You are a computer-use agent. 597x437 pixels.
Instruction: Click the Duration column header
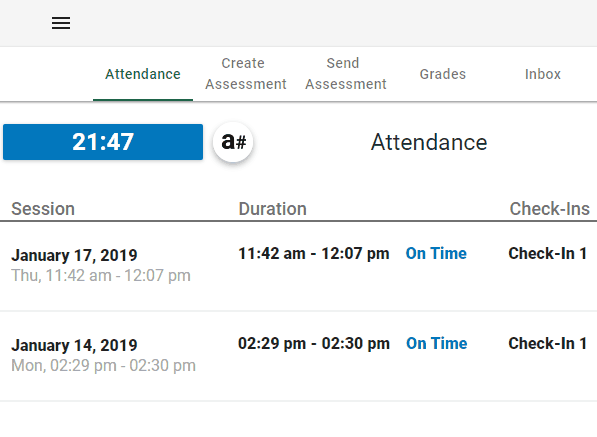click(273, 209)
